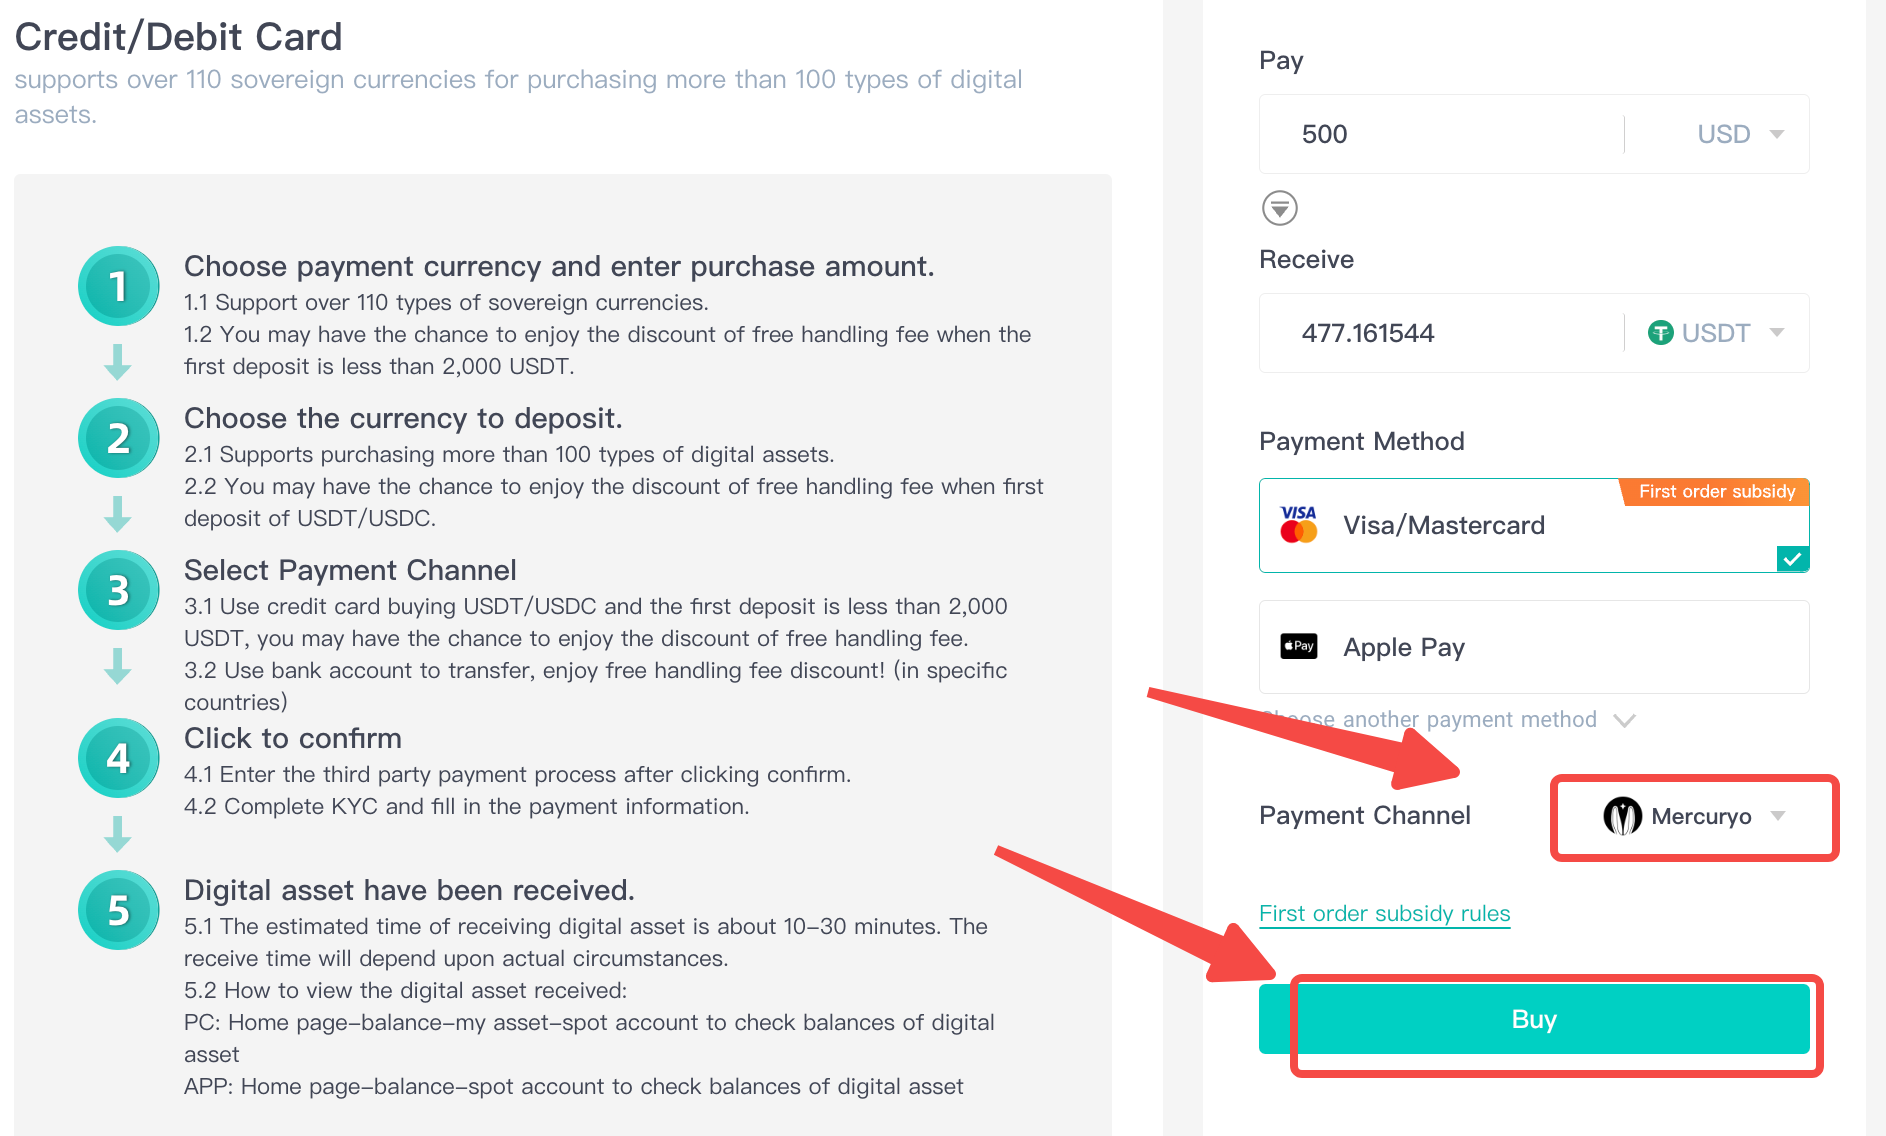The width and height of the screenshot is (1886, 1136).
Task: Open First order subsidy rules link
Action: [1384, 914]
